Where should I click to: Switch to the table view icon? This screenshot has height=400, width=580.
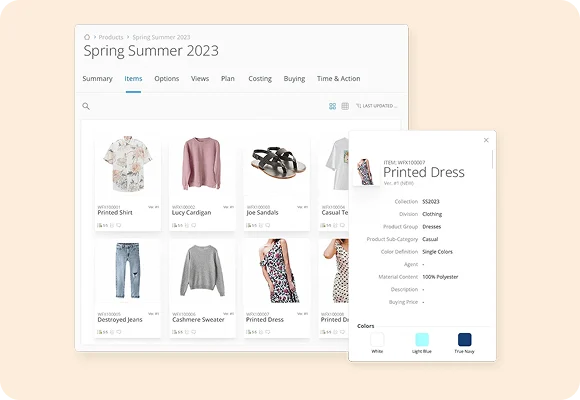point(345,106)
